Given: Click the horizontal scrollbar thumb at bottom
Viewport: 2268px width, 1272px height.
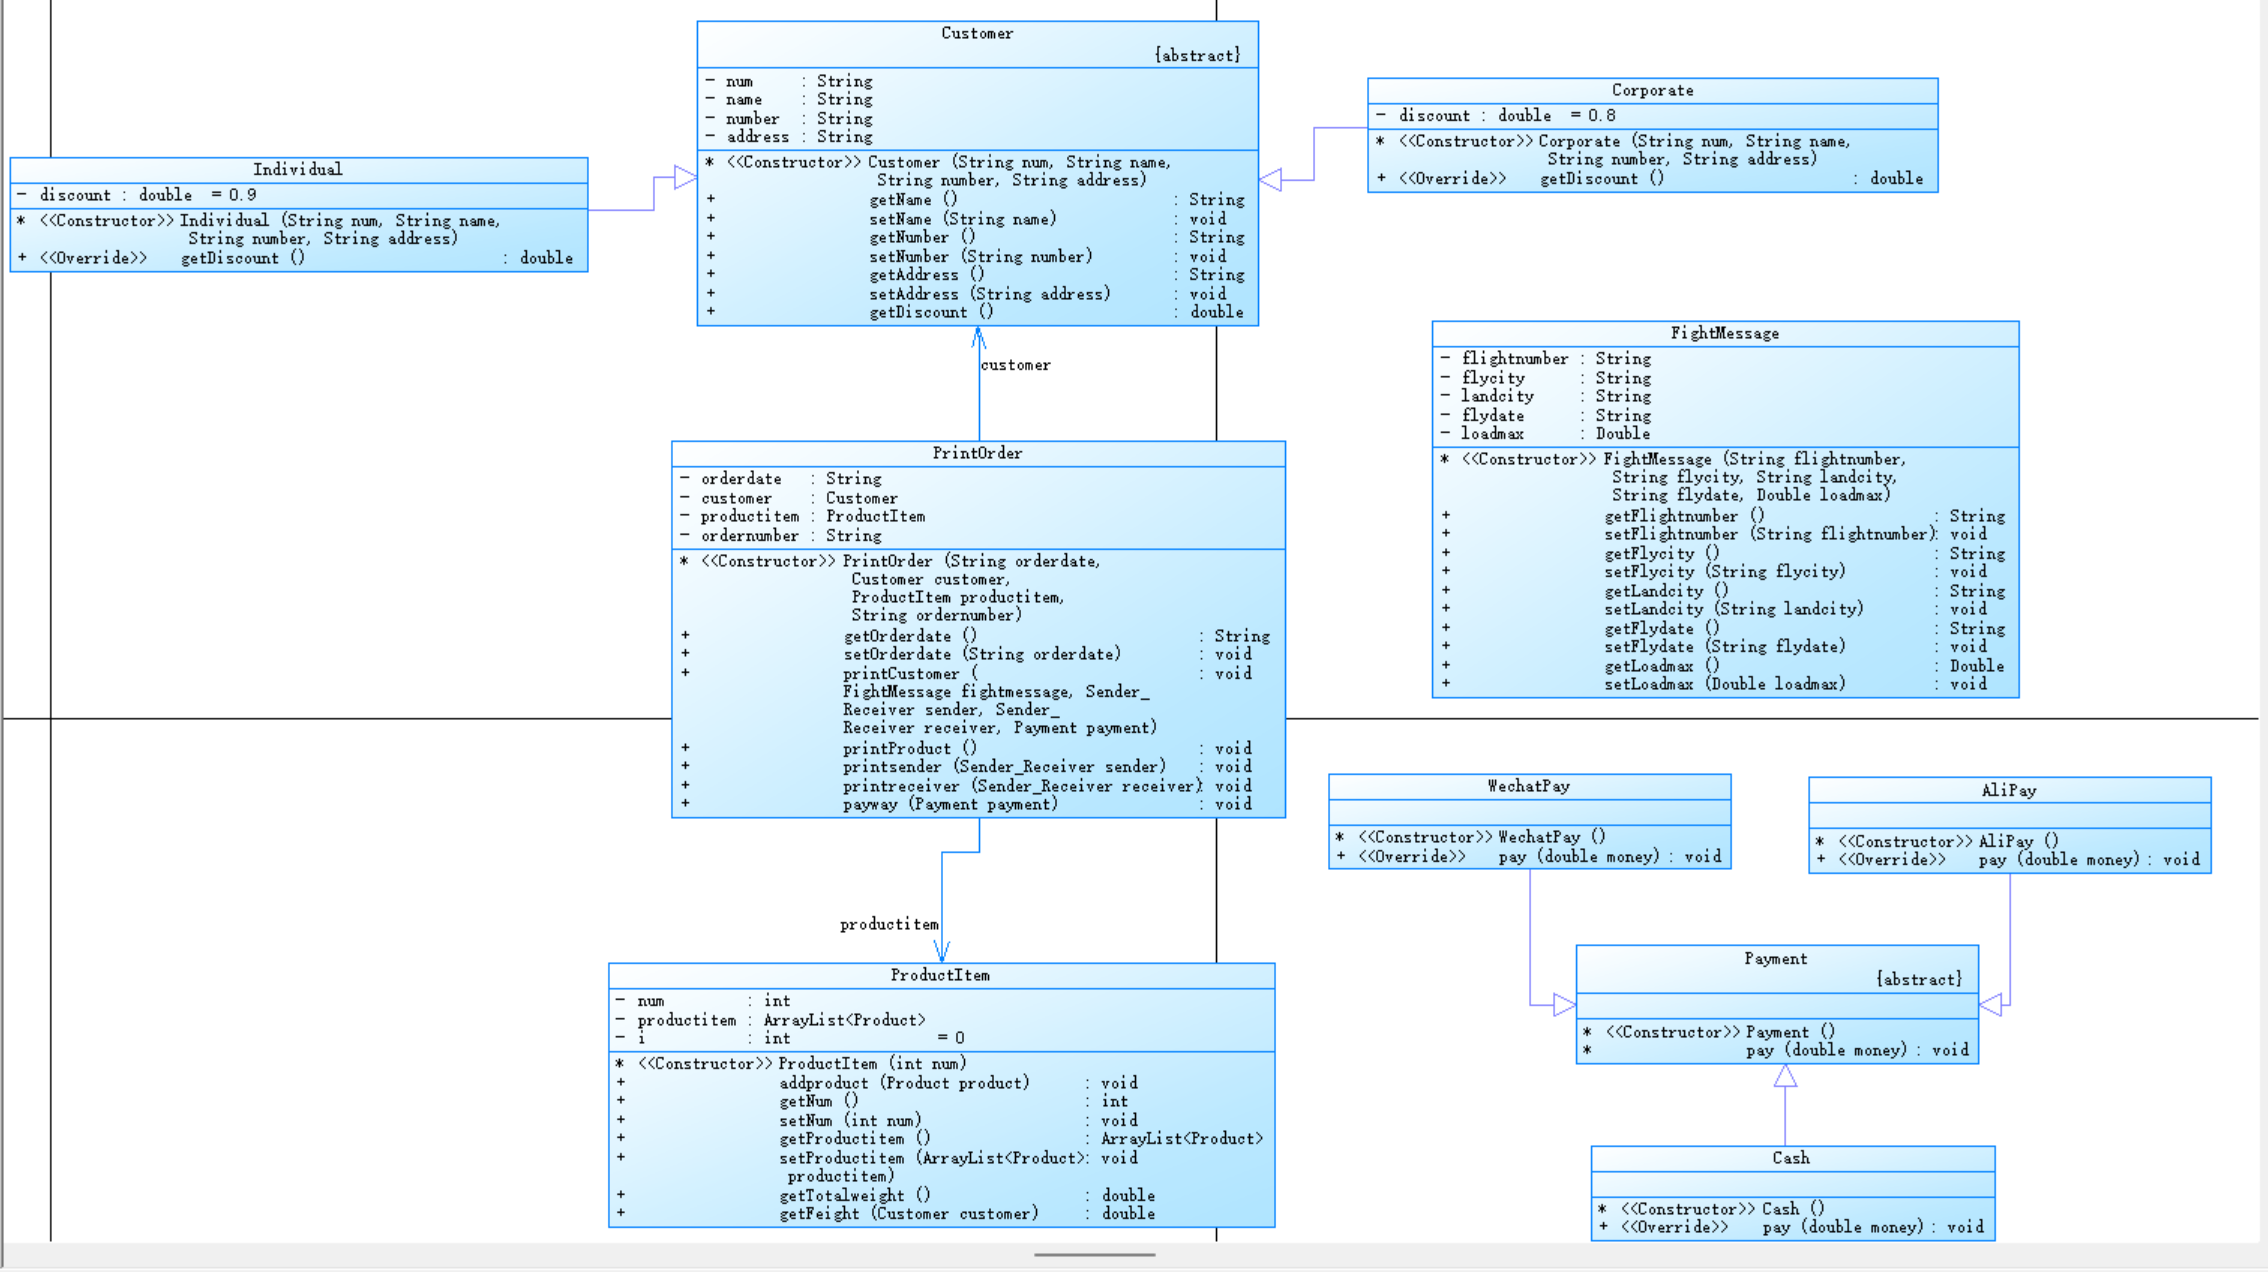Looking at the screenshot, I should (1095, 1254).
